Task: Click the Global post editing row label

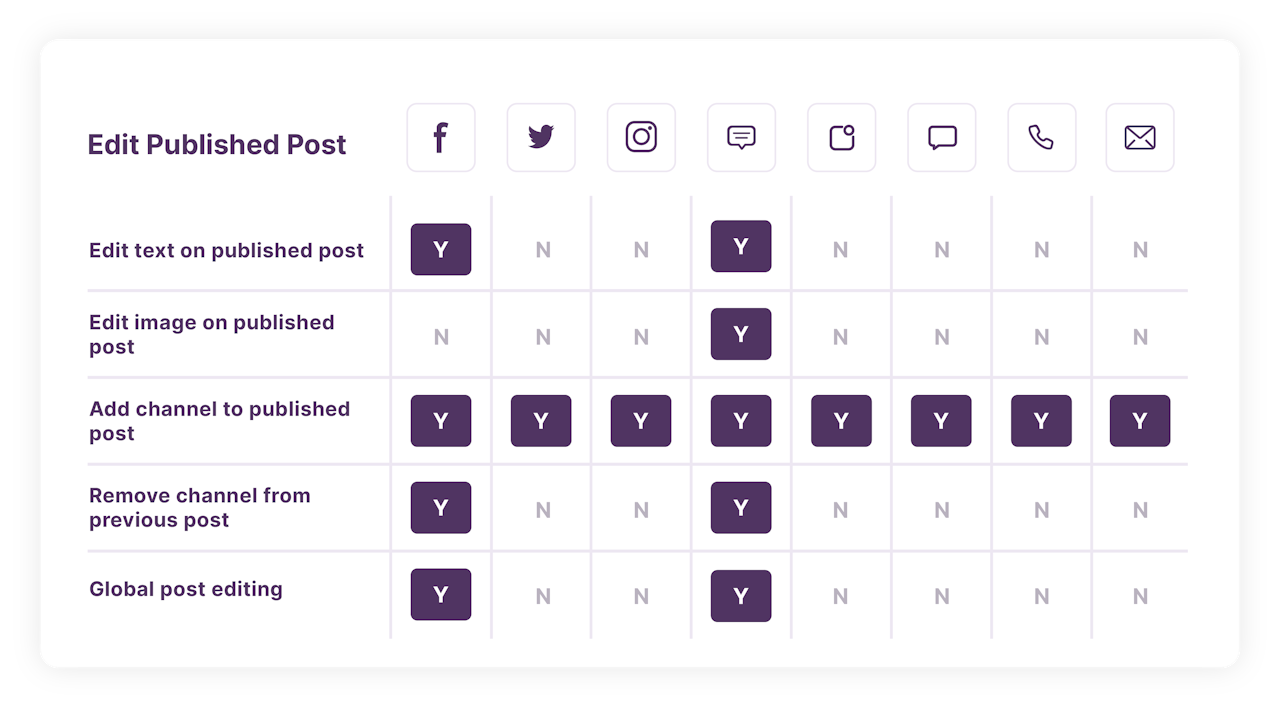Action: [x=186, y=590]
